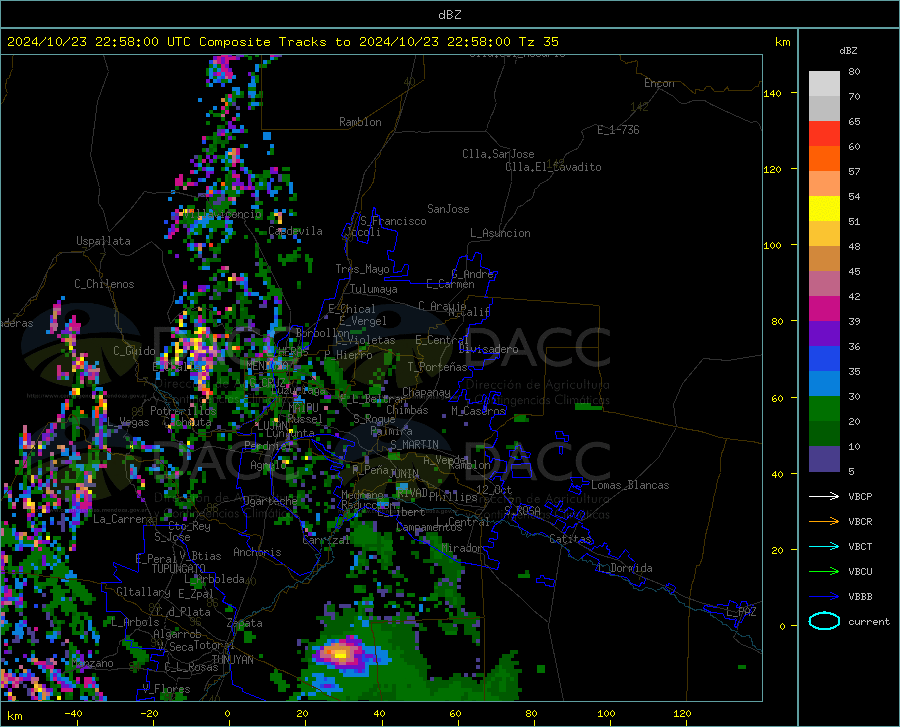Click the E_1-736 map label

(x=618, y=130)
